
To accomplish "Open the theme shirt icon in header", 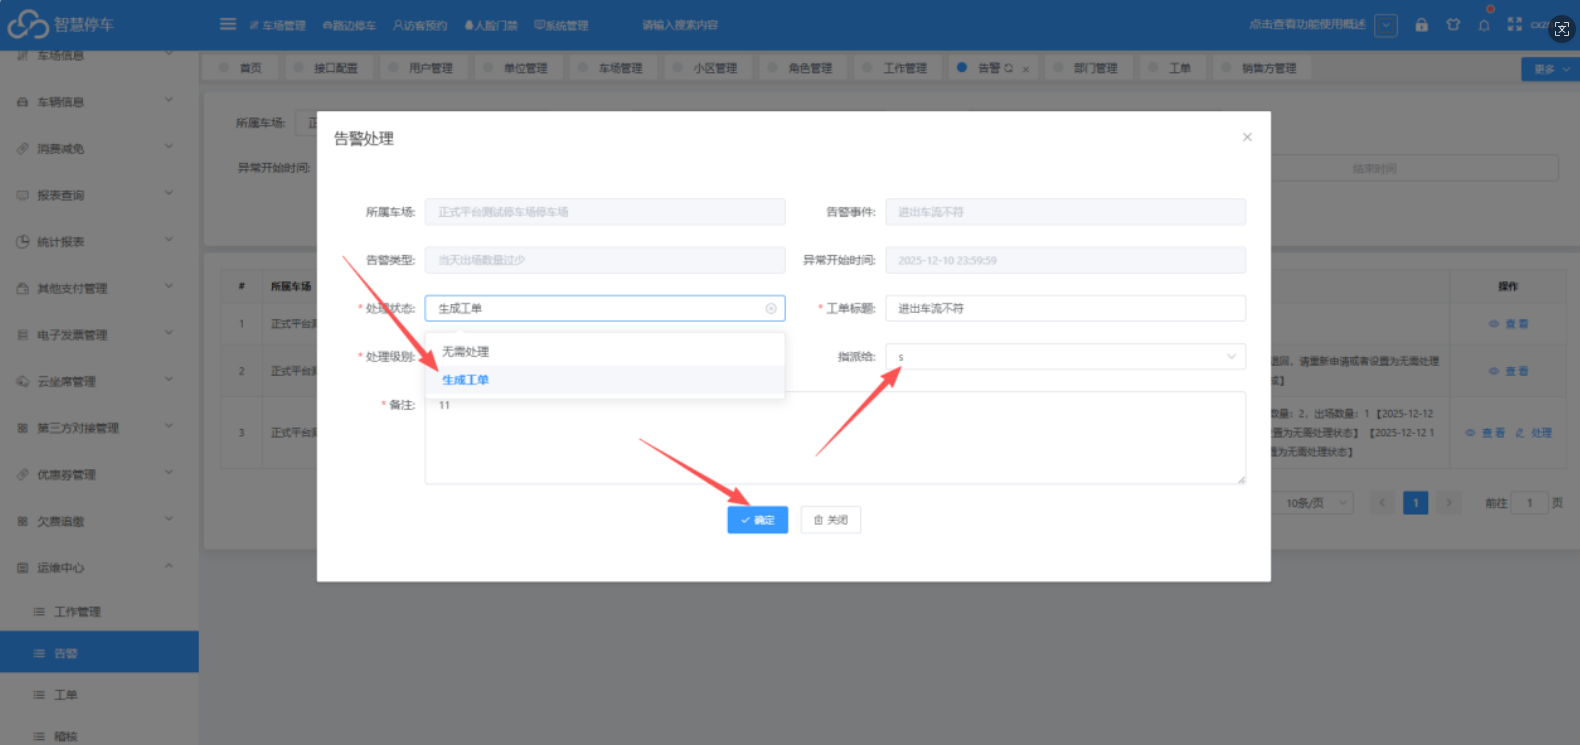I will pos(1453,25).
